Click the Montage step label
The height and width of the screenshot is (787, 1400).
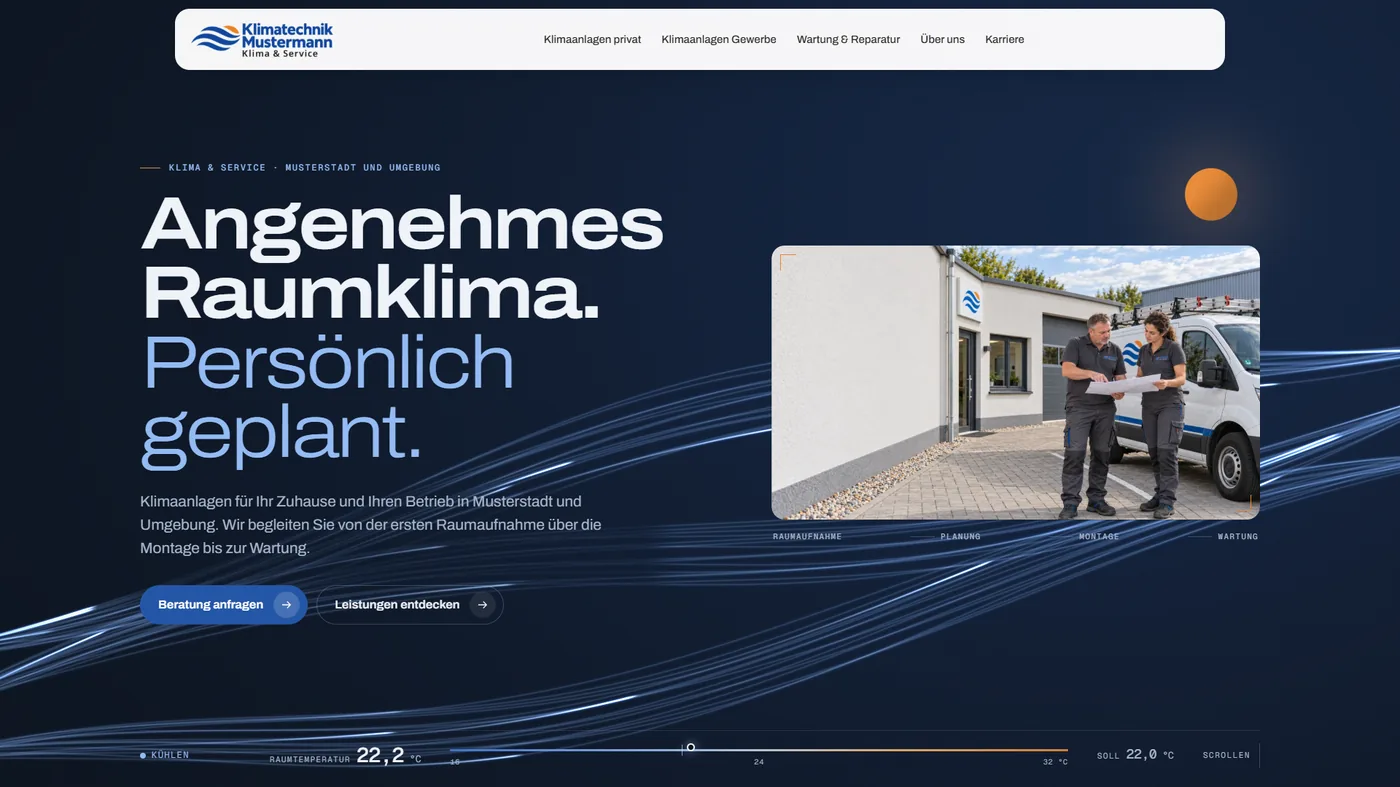pos(1099,537)
